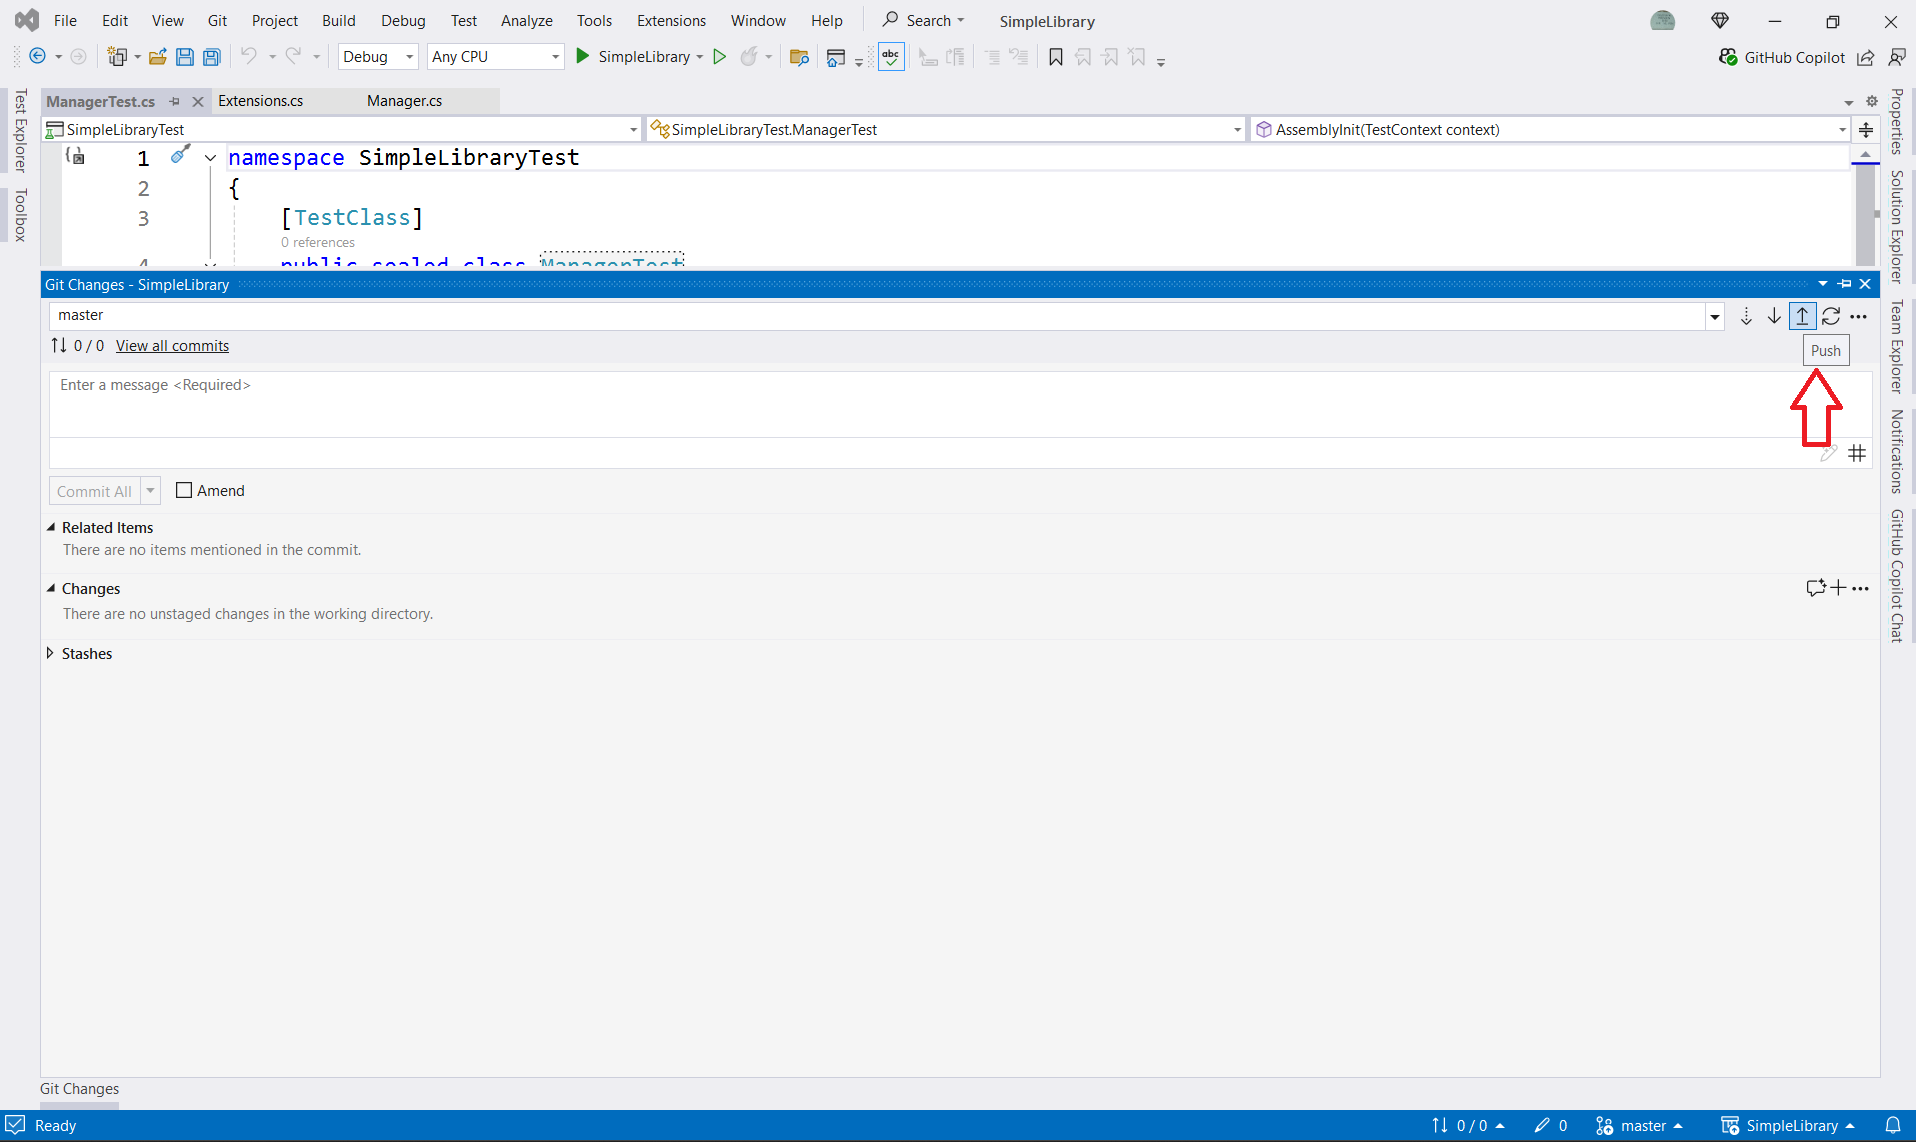1916x1142 pixels.
Task: Pin the Git Changes window
Action: tap(1844, 284)
